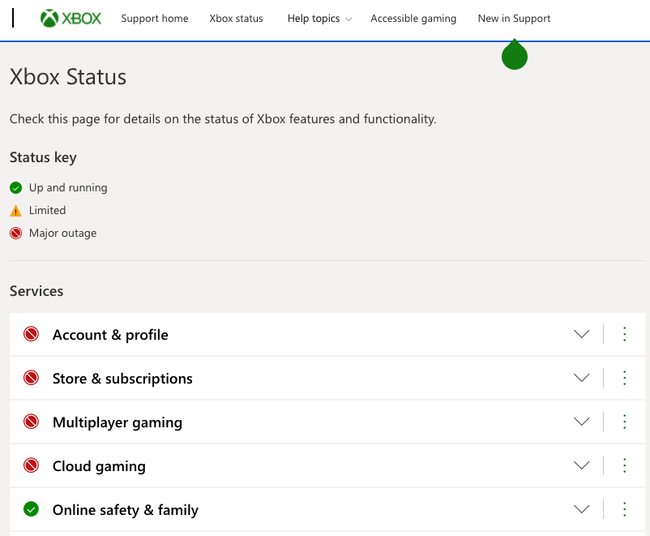Image resolution: width=650 pixels, height=536 pixels.
Task: Click the Xbox logo
Action: pos(70,18)
